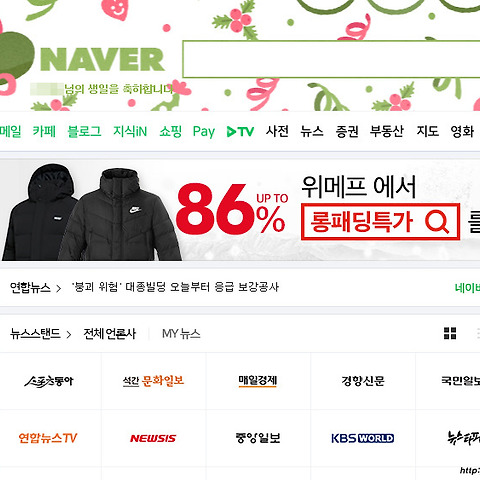Open the KBS WORLD publisher logo

(363, 438)
